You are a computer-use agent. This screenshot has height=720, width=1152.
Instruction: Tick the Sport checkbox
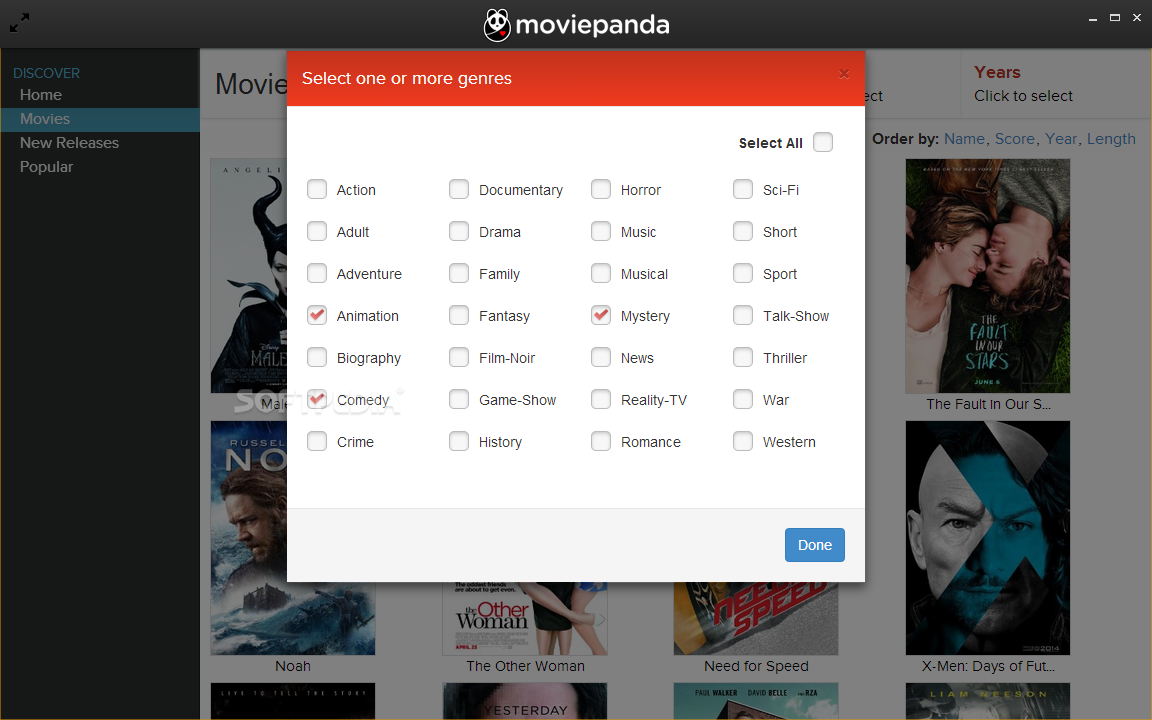click(x=743, y=273)
